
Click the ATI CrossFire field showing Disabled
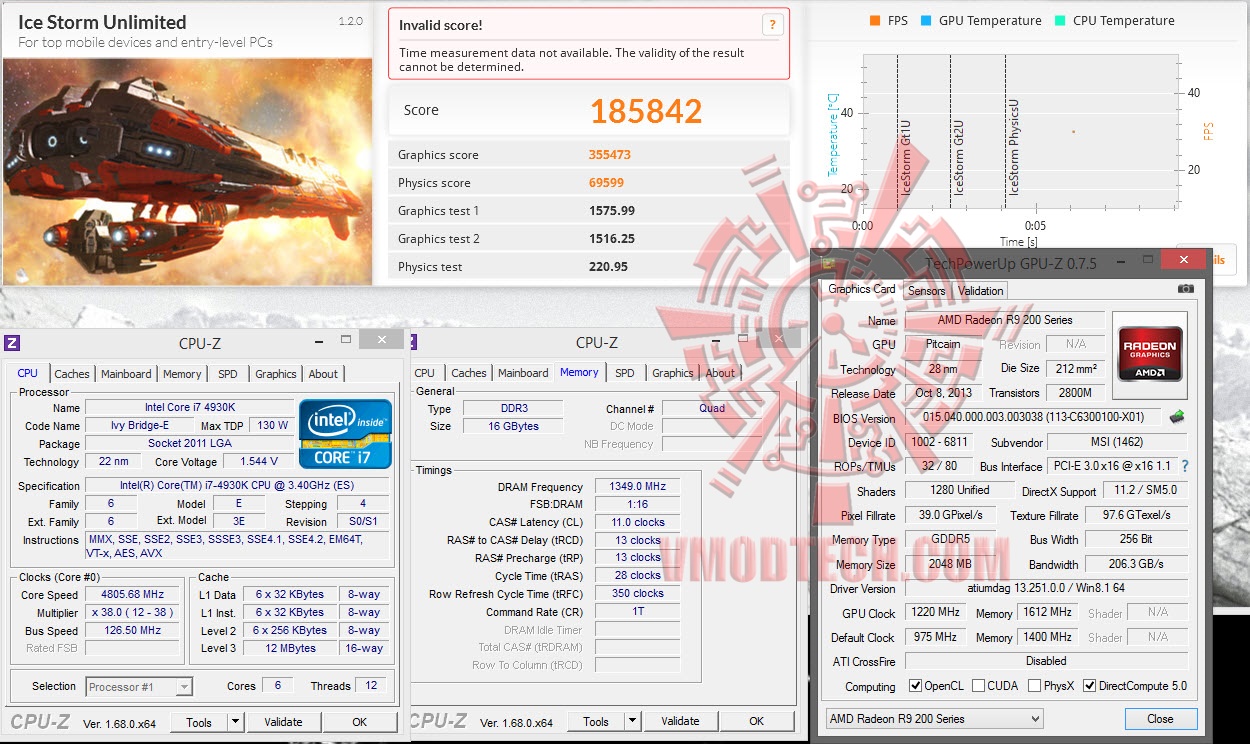(x=1046, y=661)
